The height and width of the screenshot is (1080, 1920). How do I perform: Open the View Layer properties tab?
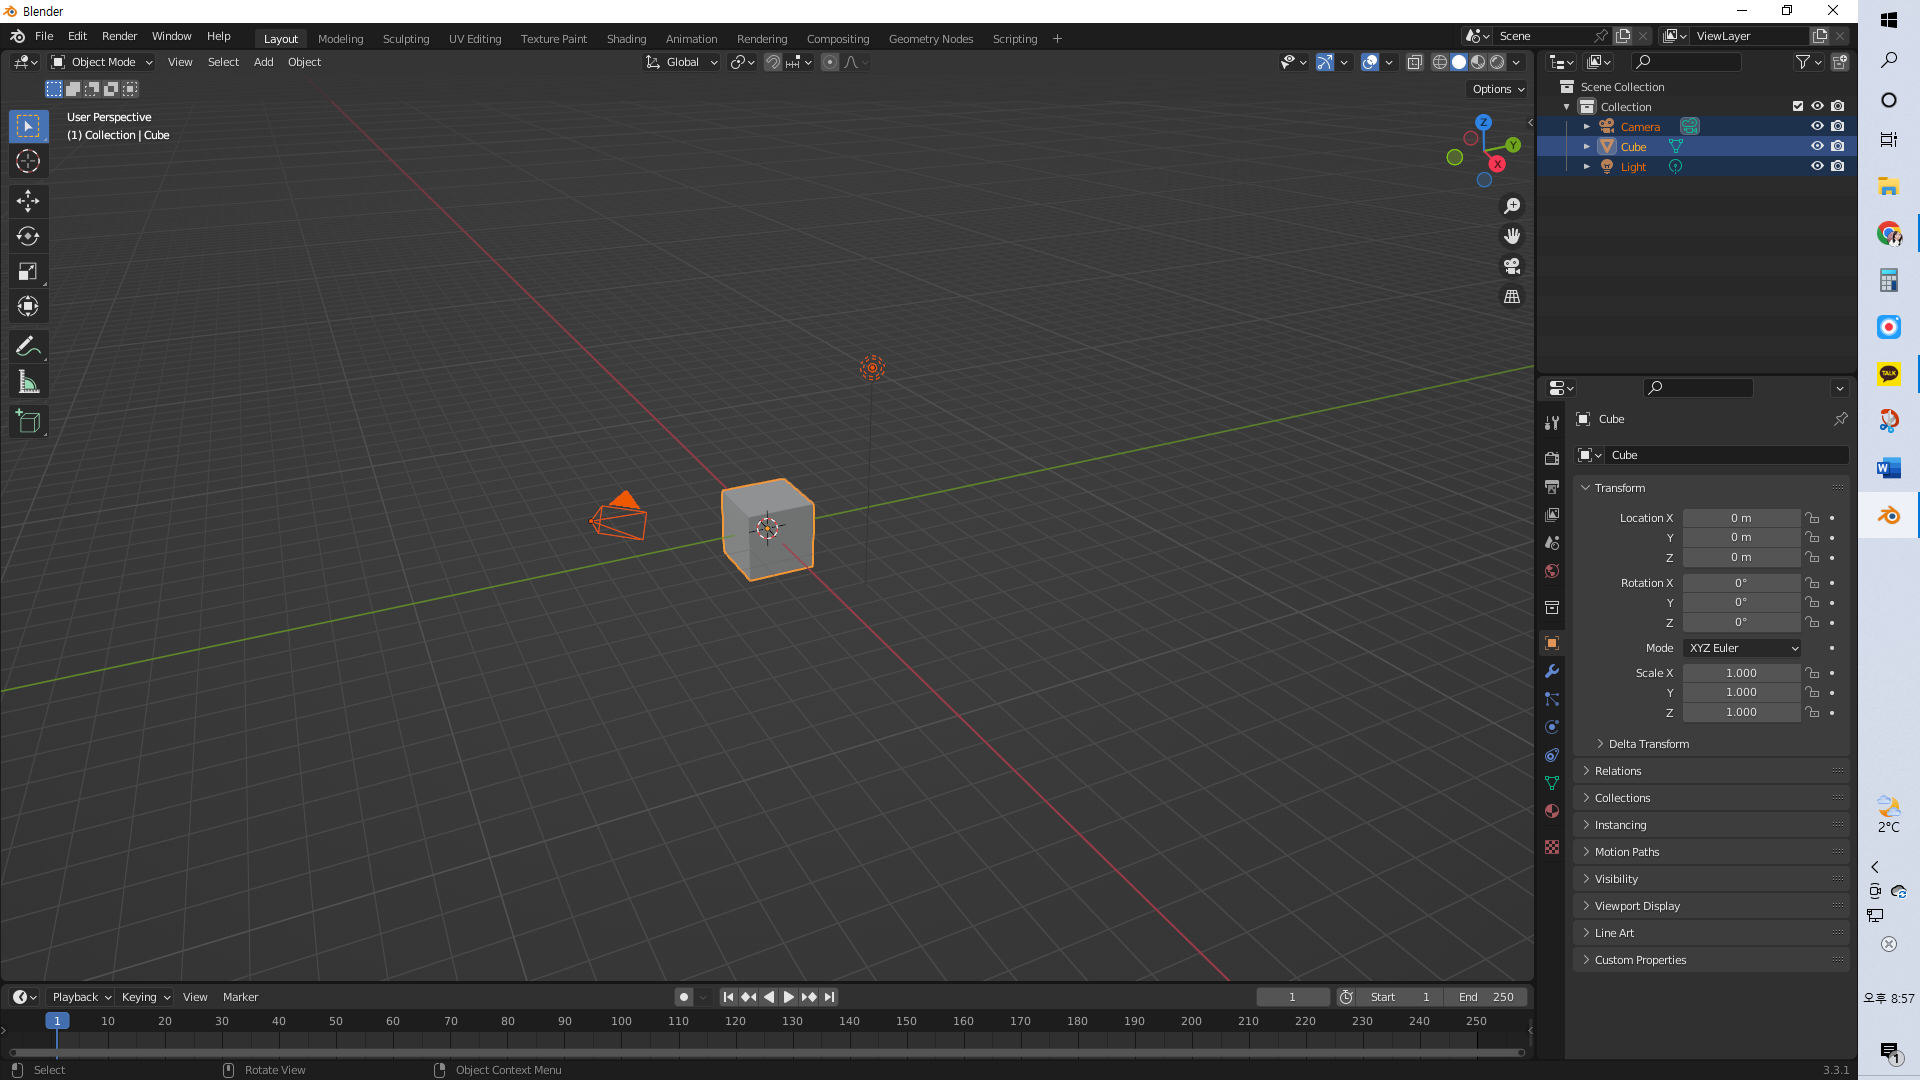point(1552,515)
